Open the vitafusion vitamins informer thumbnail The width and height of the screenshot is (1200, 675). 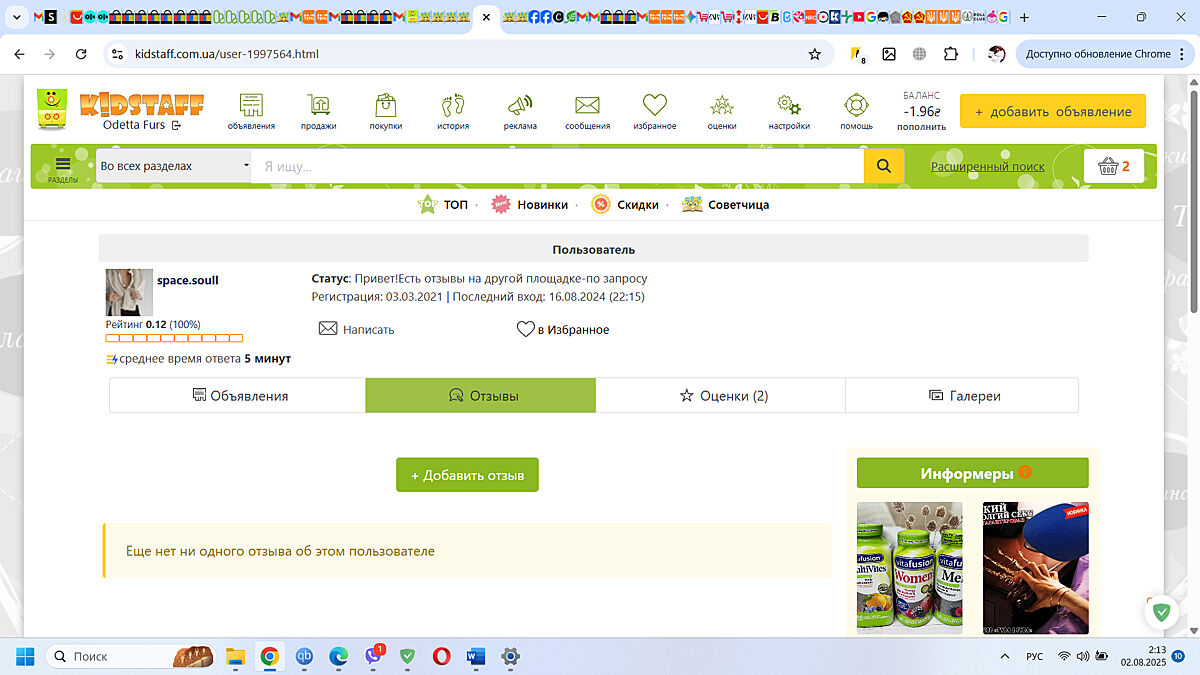(x=909, y=567)
